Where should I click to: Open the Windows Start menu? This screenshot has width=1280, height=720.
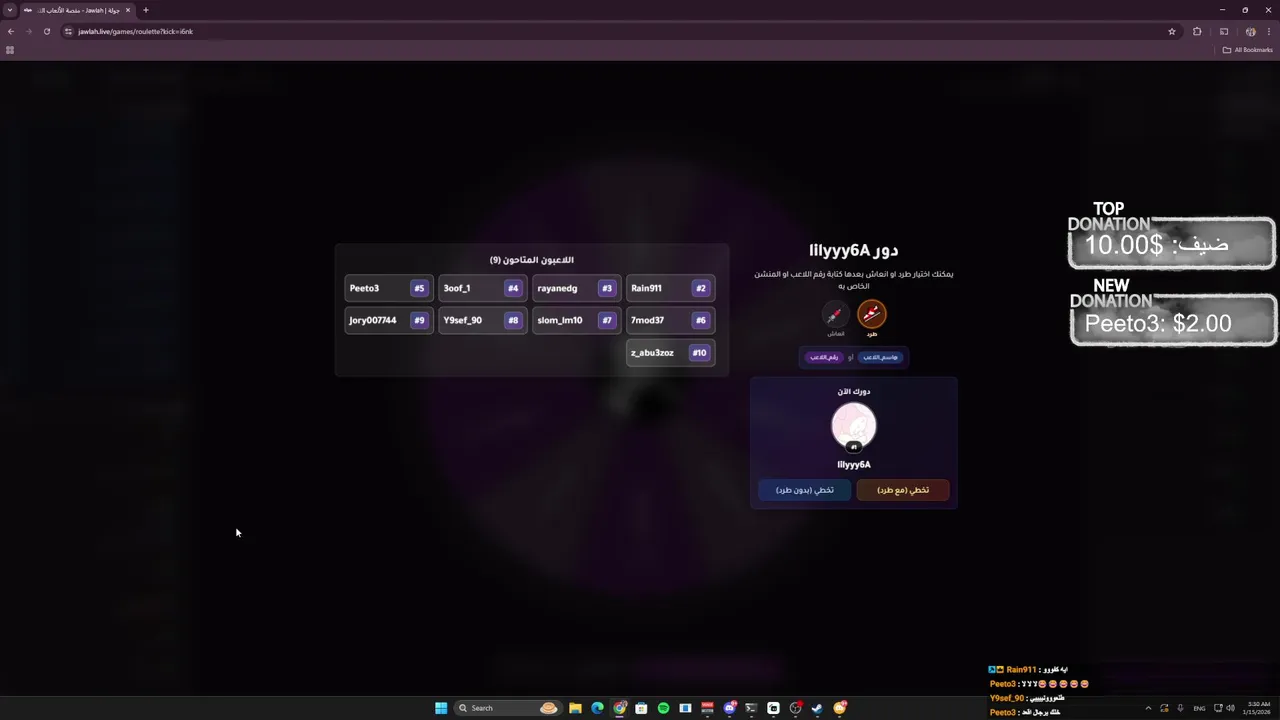click(x=441, y=708)
